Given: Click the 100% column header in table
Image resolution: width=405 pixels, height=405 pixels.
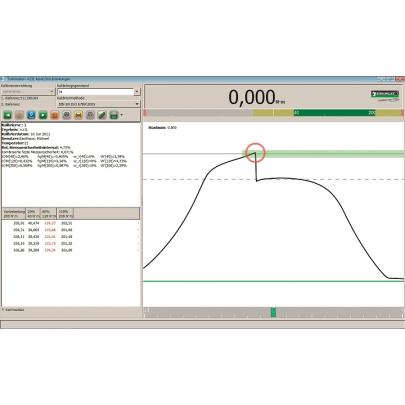Looking at the screenshot, I should tap(65, 213).
